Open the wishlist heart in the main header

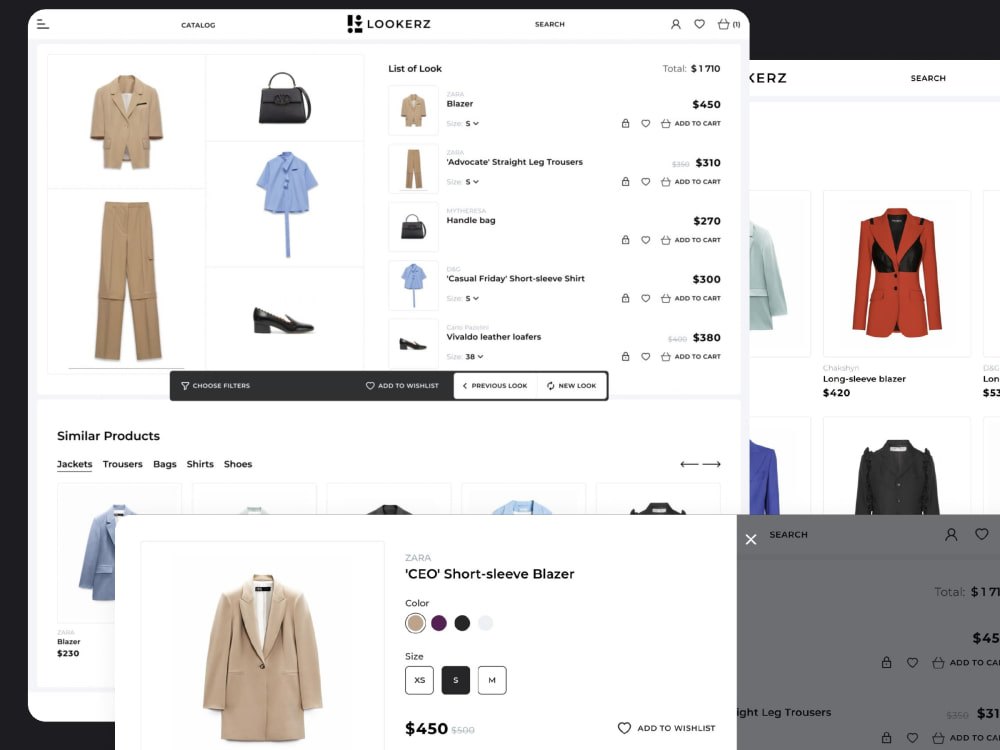point(700,24)
